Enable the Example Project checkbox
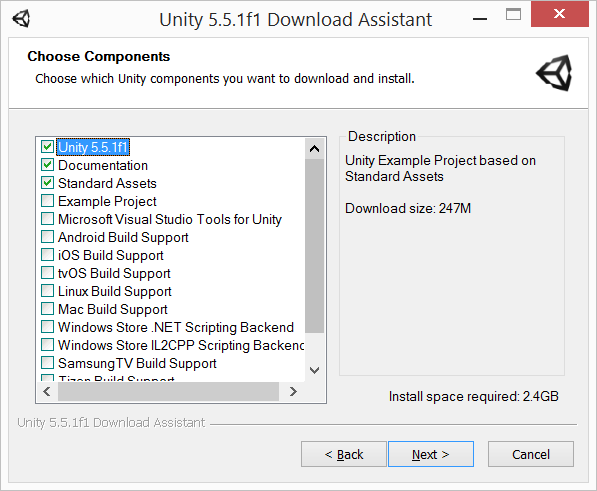Viewport: 597px width, 491px height. coord(47,201)
